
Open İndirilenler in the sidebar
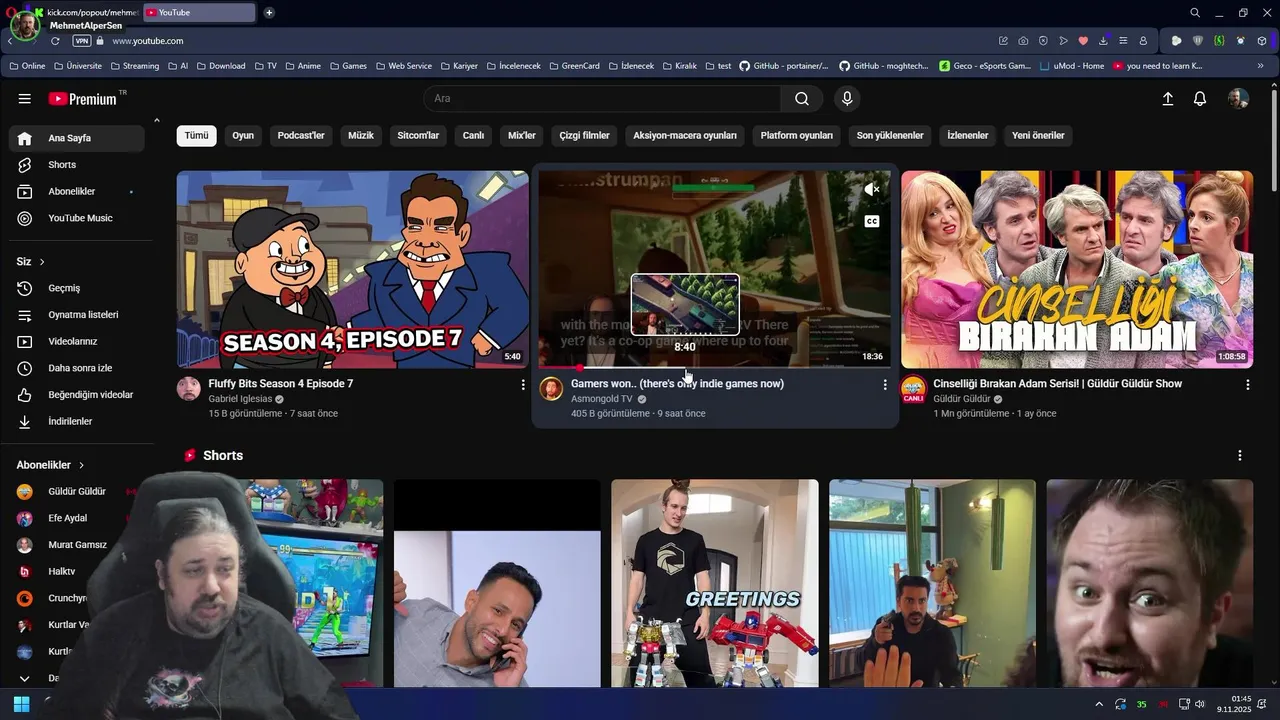coord(76,421)
